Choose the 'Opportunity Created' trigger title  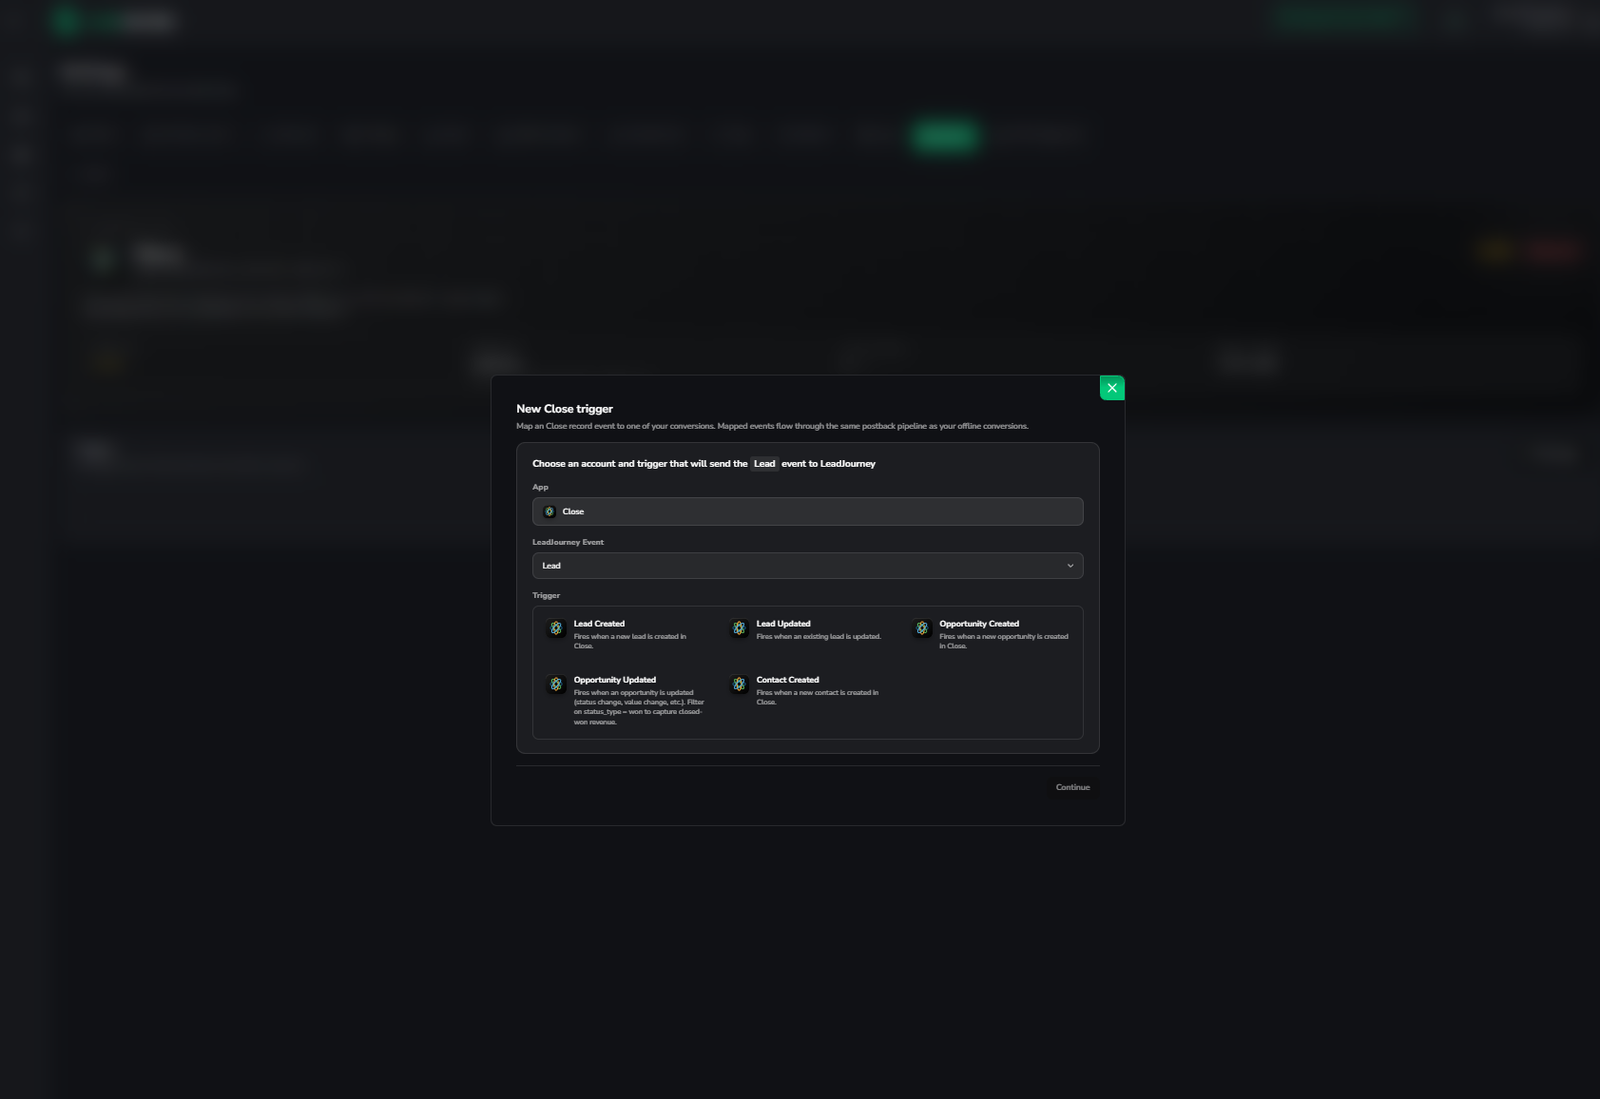point(979,623)
